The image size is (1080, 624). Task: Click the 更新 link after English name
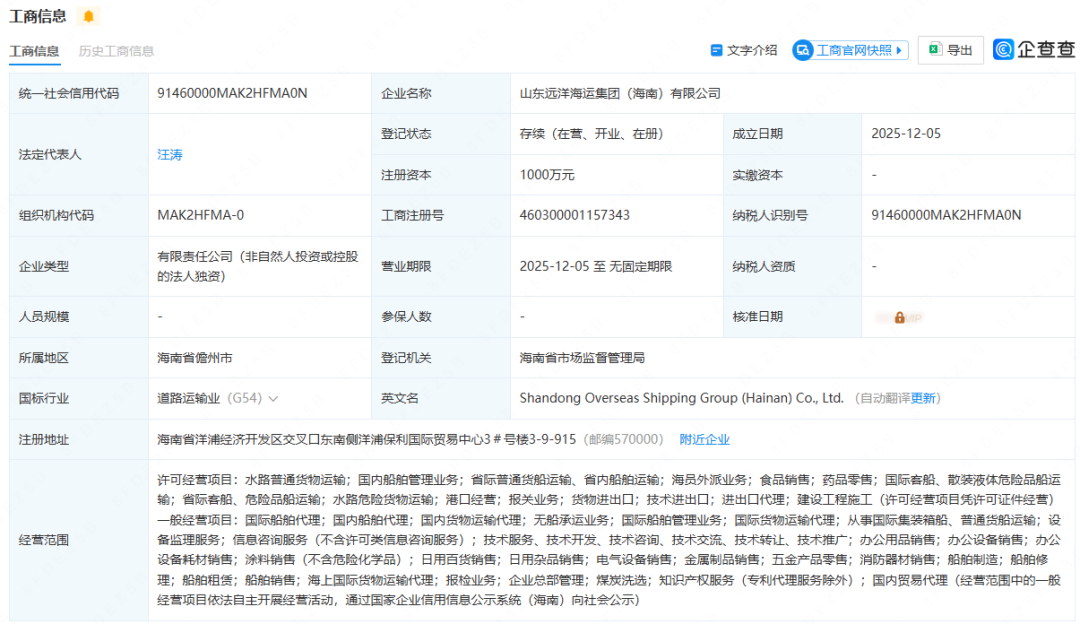click(924, 398)
